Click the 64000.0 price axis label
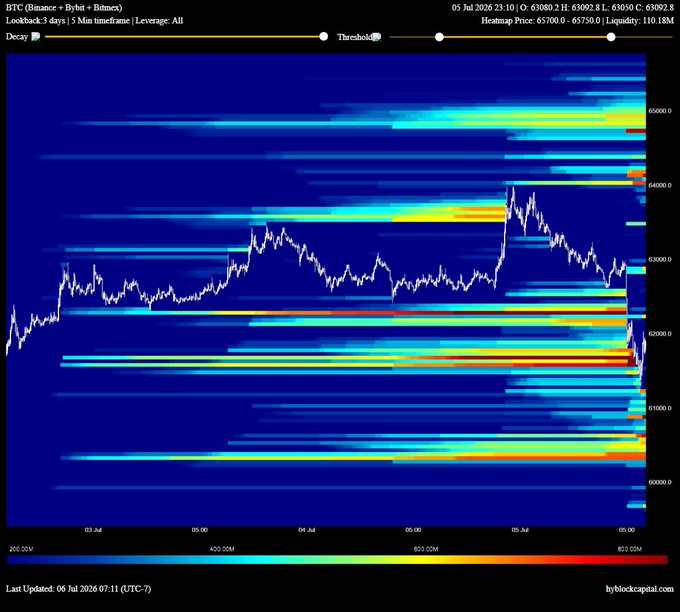 pos(660,185)
